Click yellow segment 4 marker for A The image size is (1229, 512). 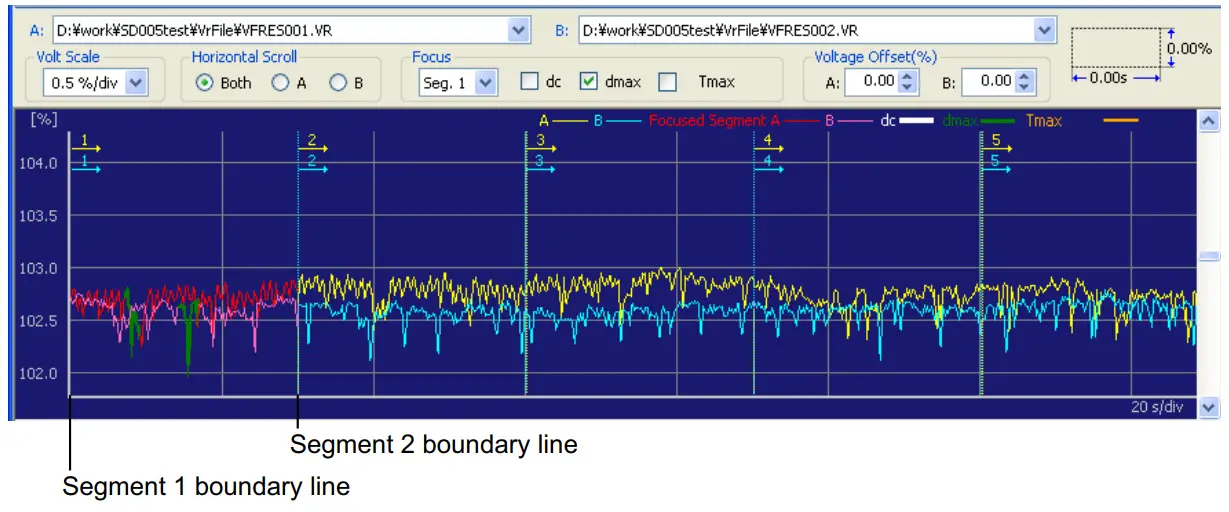point(769,143)
